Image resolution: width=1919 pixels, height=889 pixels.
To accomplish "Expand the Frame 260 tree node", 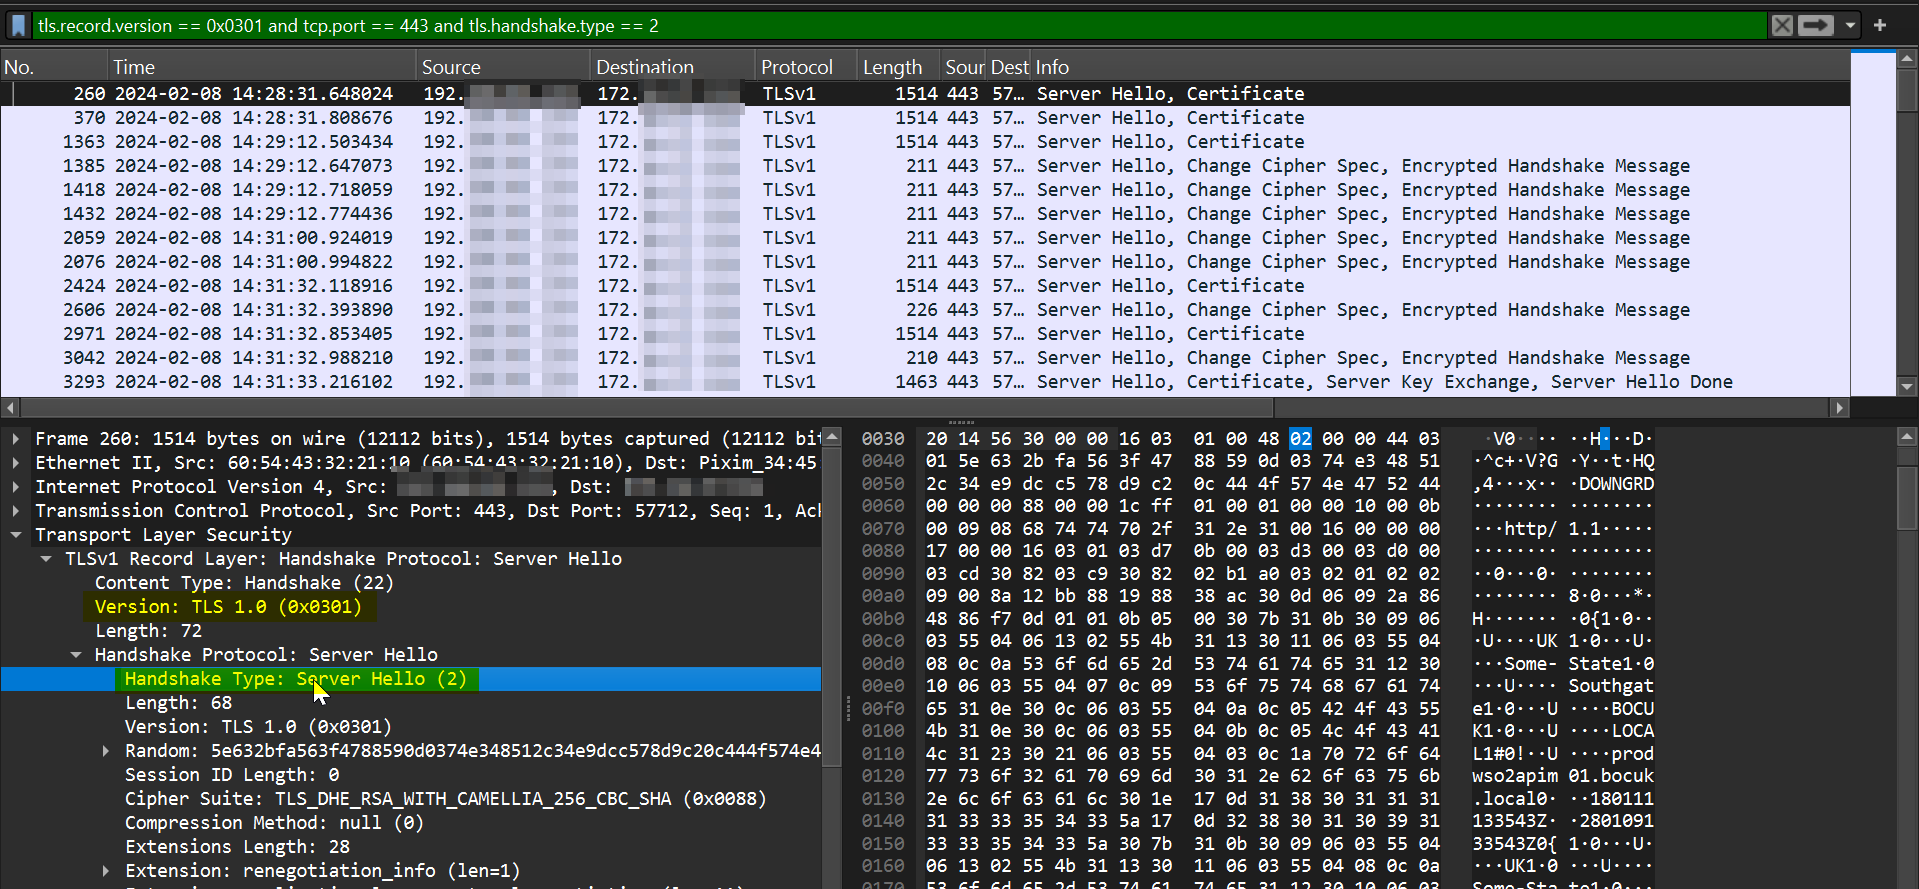I will [16, 439].
